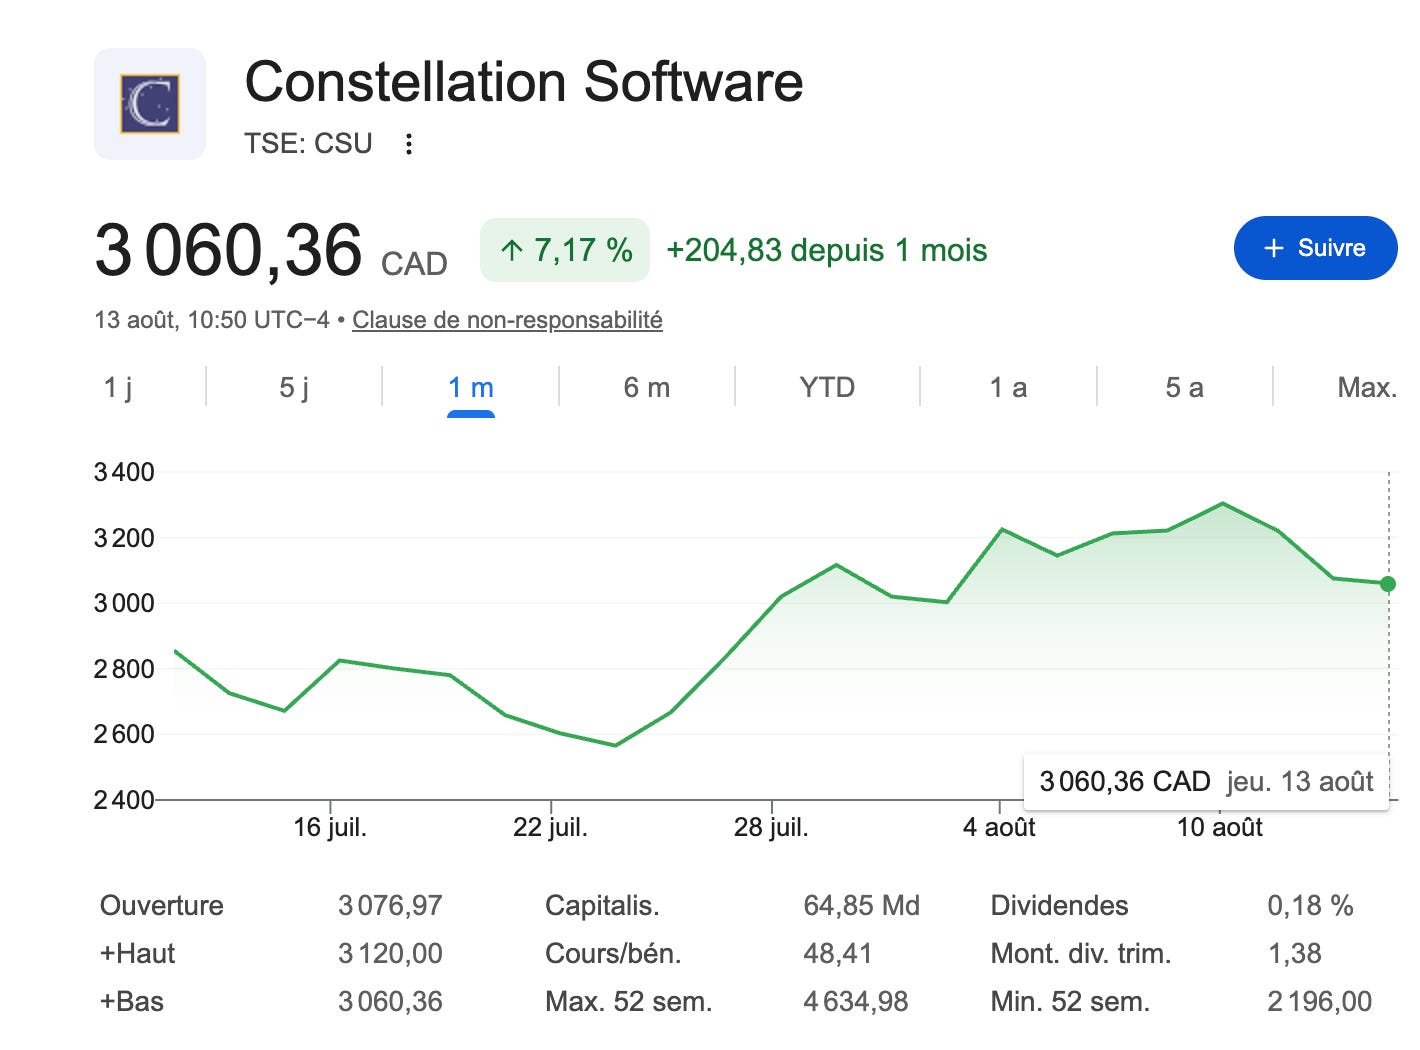Select the 5 j time range tab
Viewport: 1420px width, 1050px height.
294,387
